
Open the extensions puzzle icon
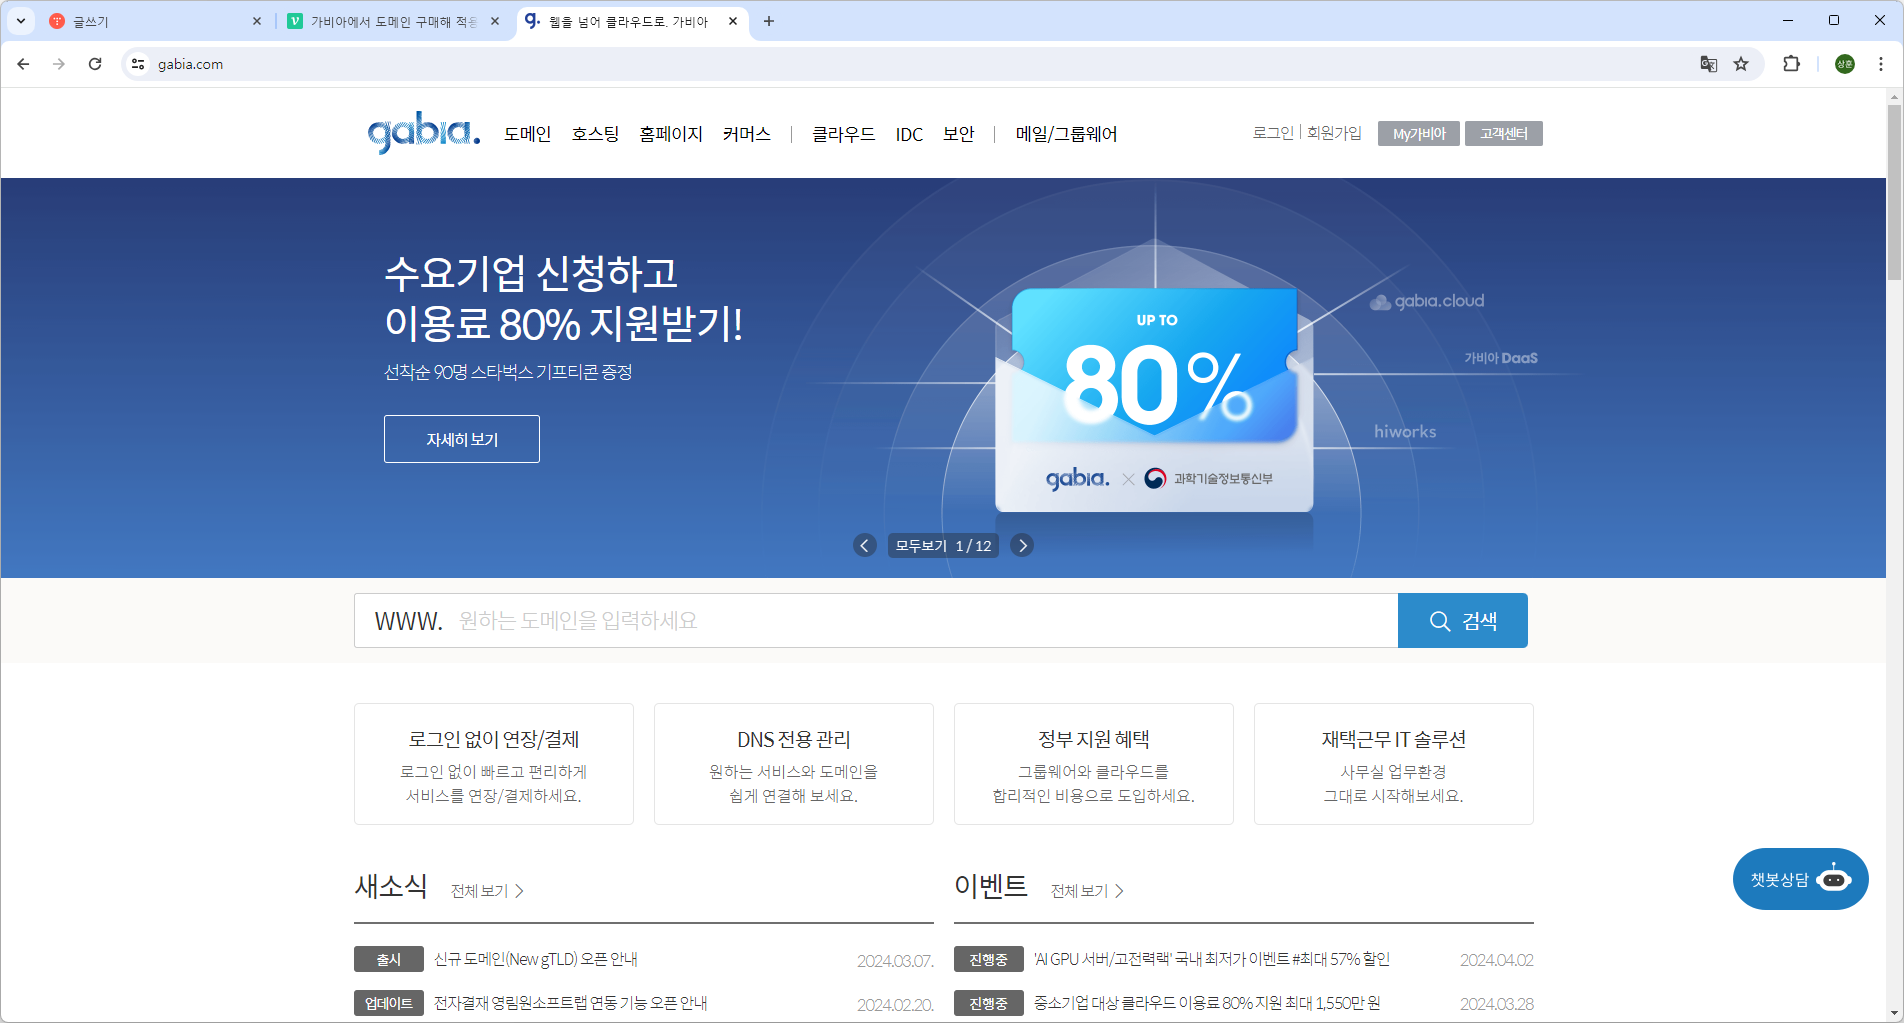[1791, 64]
